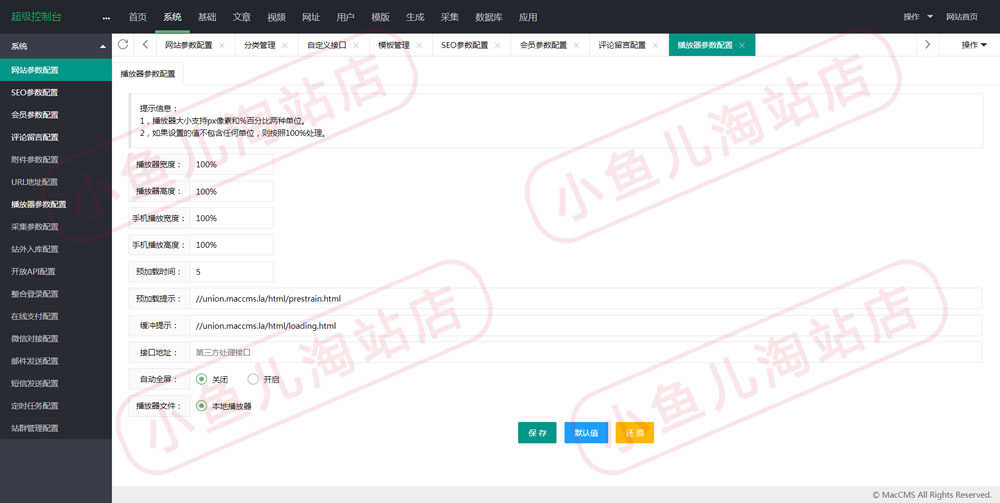Open 网址 in the top menu
This screenshot has height=503, width=1000.
tap(311, 17)
